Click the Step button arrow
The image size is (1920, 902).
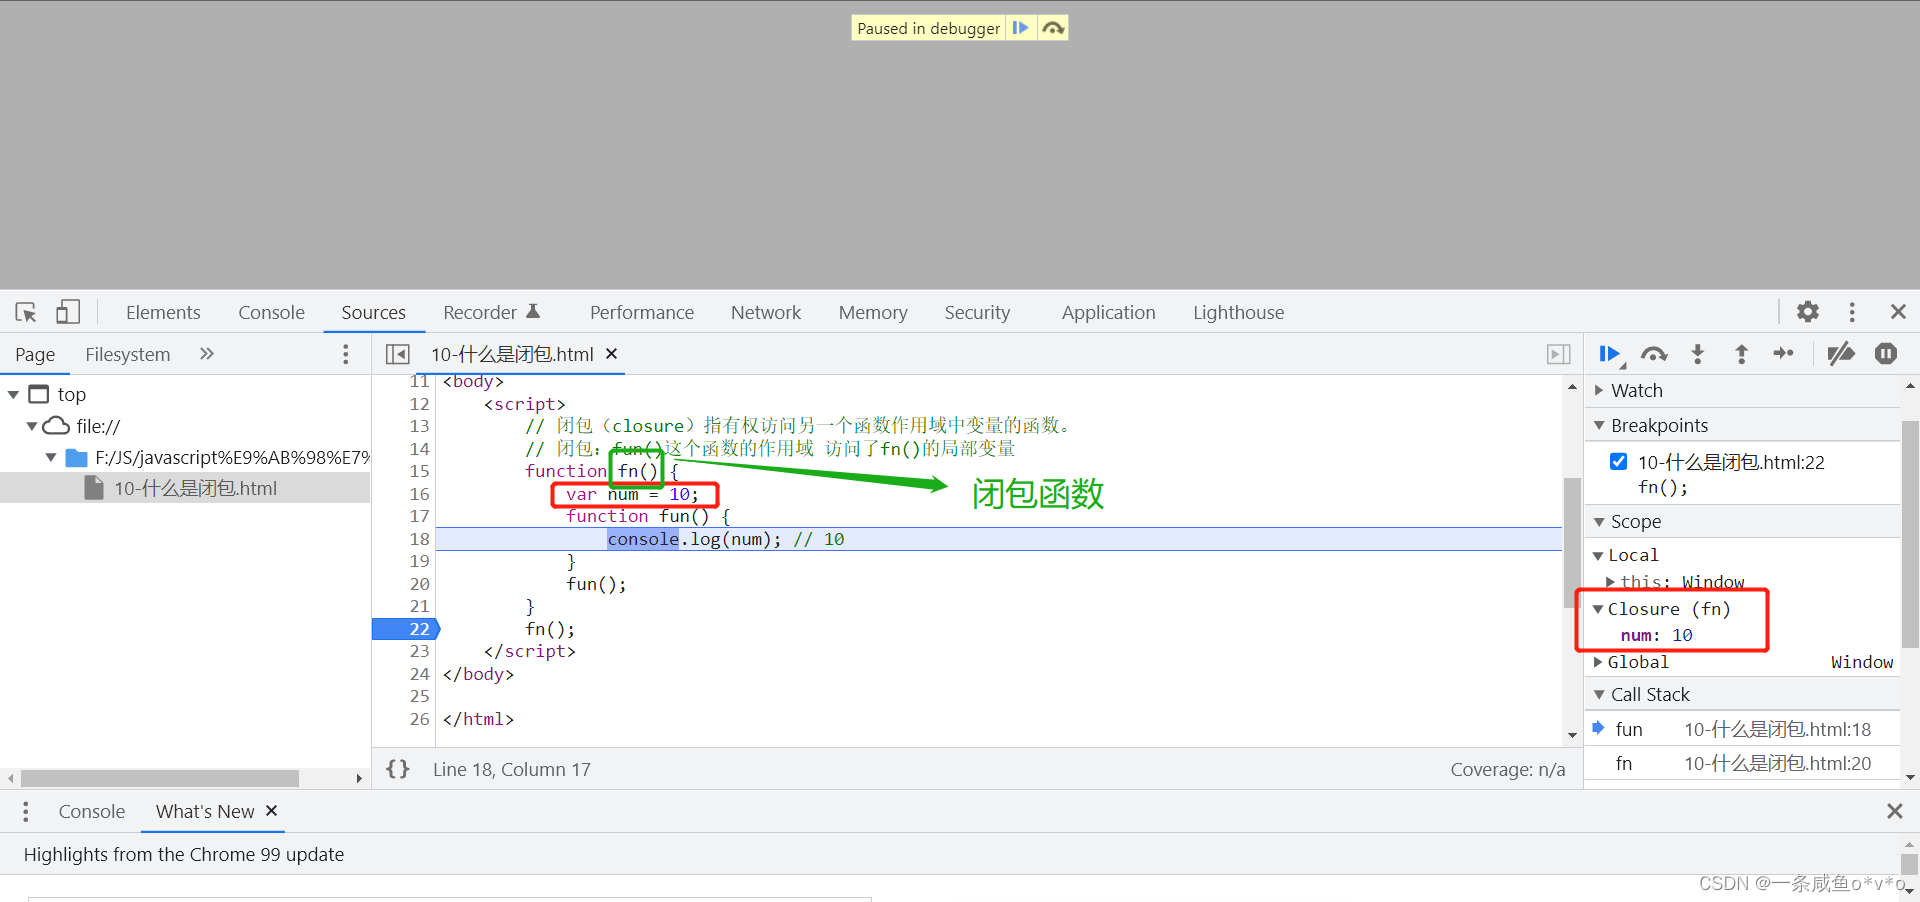[1784, 354]
